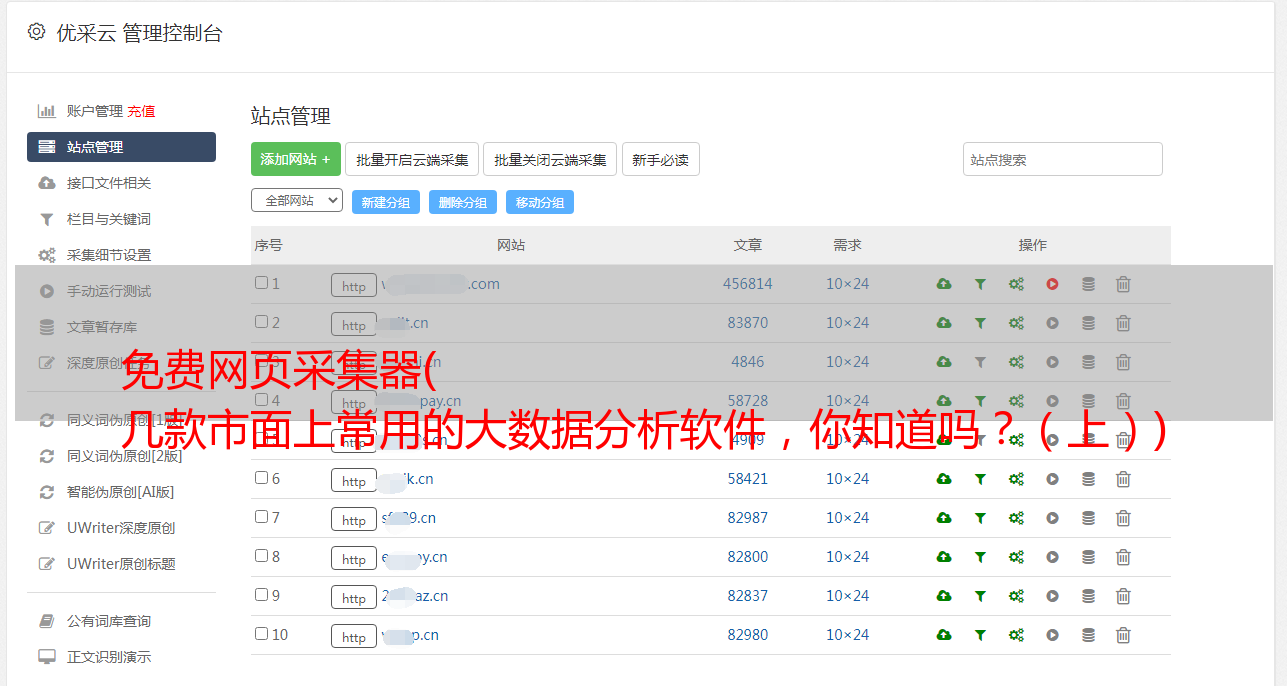Viewport: 1287px width, 686px height.
Task: Click the settings gear icon beside 优采云 title
Action: coord(37,32)
